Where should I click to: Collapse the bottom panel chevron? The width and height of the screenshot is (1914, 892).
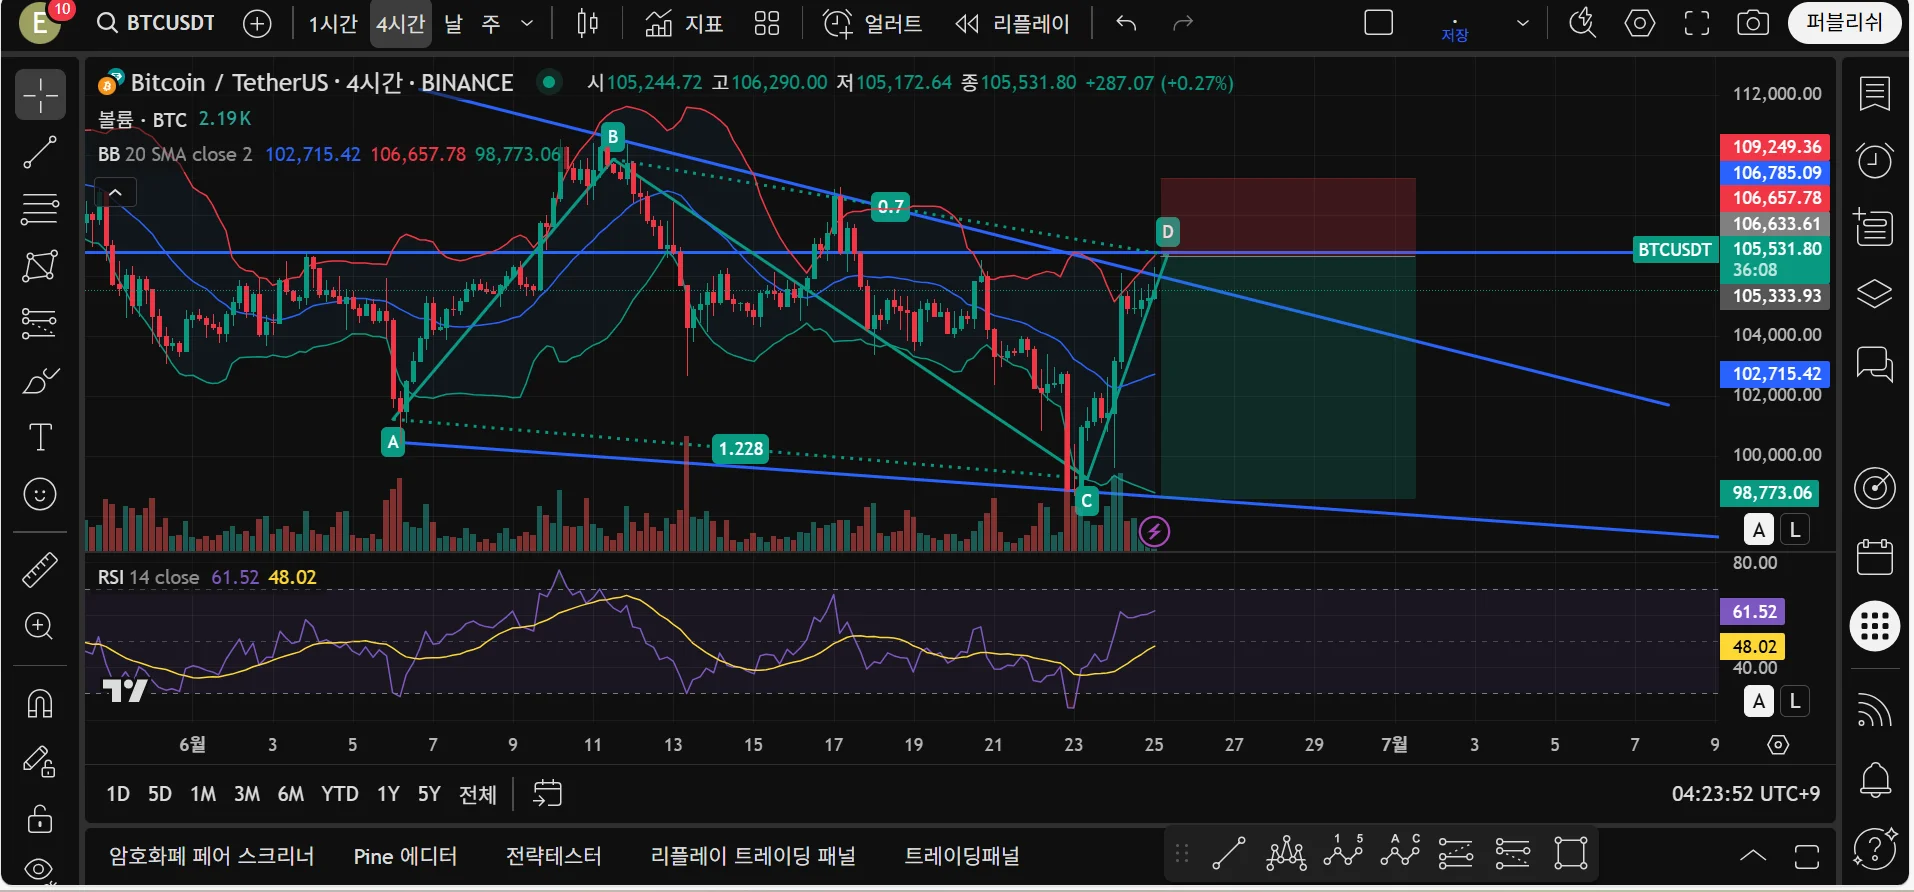(x=1753, y=855)
